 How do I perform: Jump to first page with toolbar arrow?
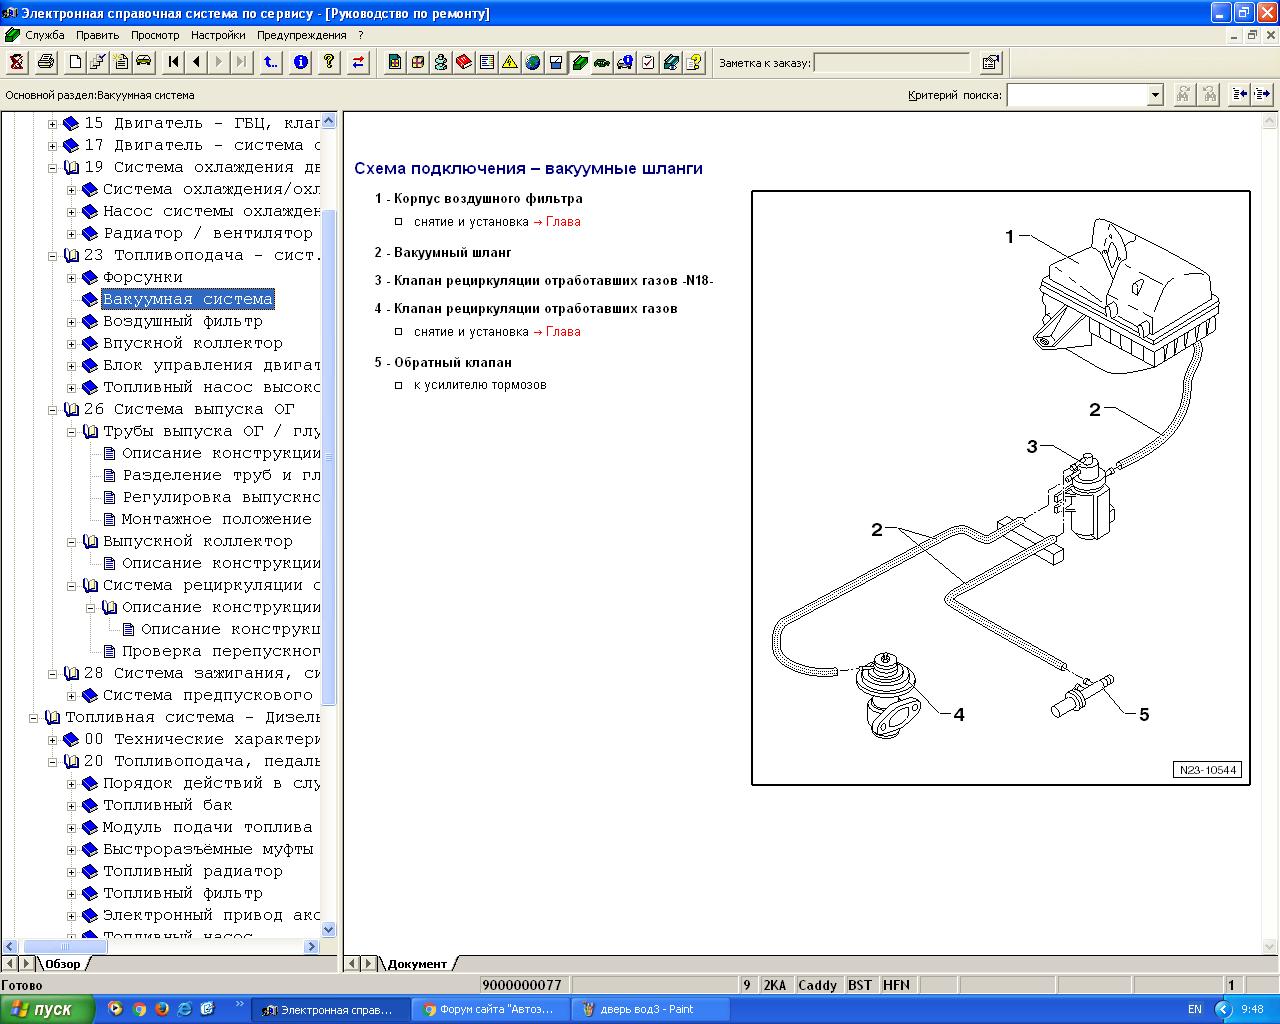(174, 62)
